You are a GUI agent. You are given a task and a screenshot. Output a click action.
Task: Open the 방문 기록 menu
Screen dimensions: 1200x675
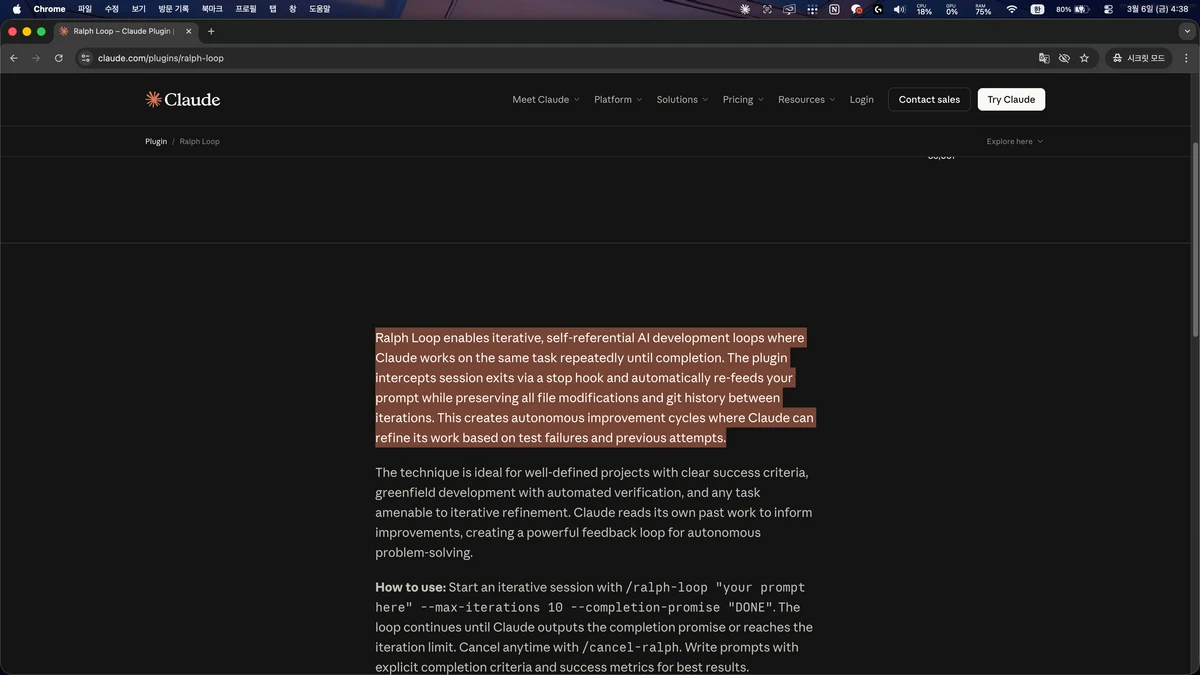coord(174,9)
